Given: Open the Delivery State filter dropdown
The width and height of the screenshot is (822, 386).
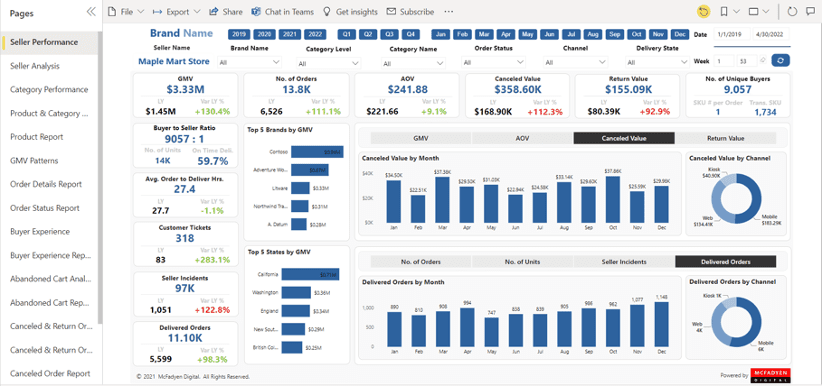Looking at the screenshot, I should tap(657, 62).
